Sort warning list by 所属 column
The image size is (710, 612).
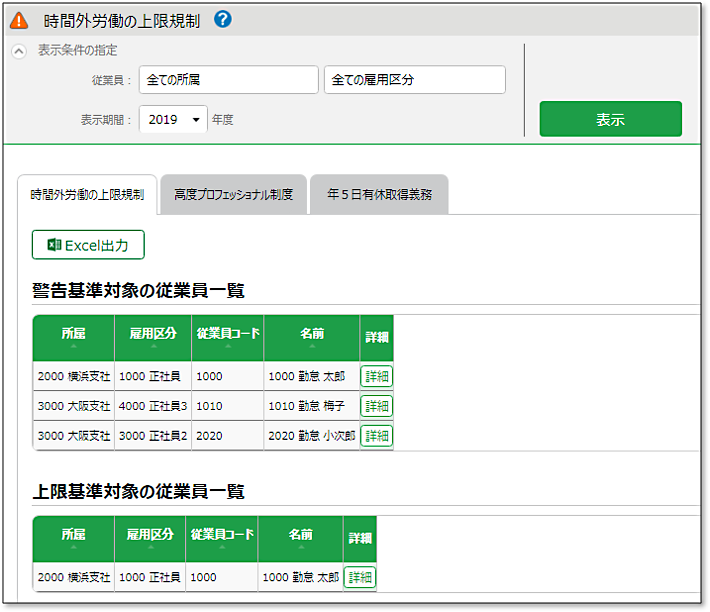point(74,338)
